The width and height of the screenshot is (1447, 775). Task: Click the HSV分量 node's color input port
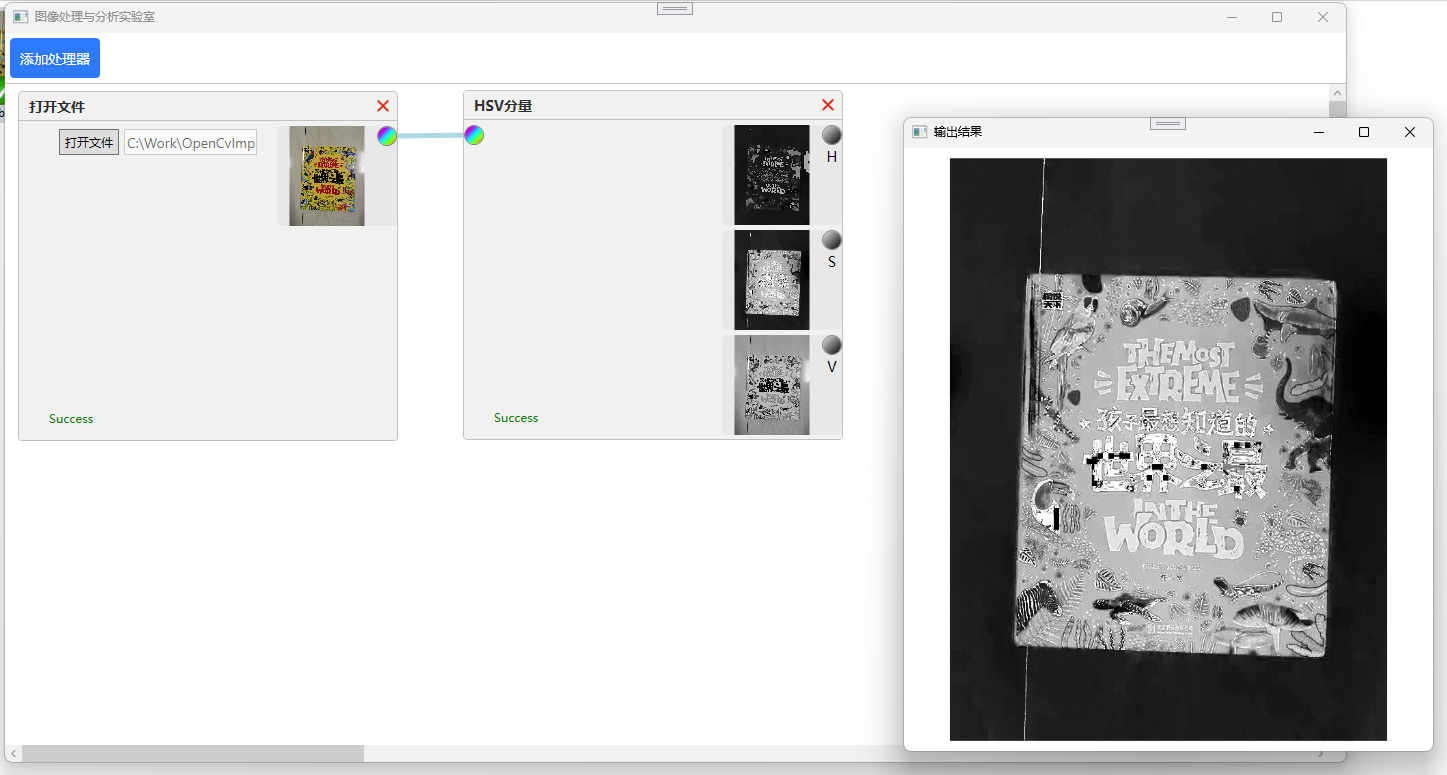(474, 135)
